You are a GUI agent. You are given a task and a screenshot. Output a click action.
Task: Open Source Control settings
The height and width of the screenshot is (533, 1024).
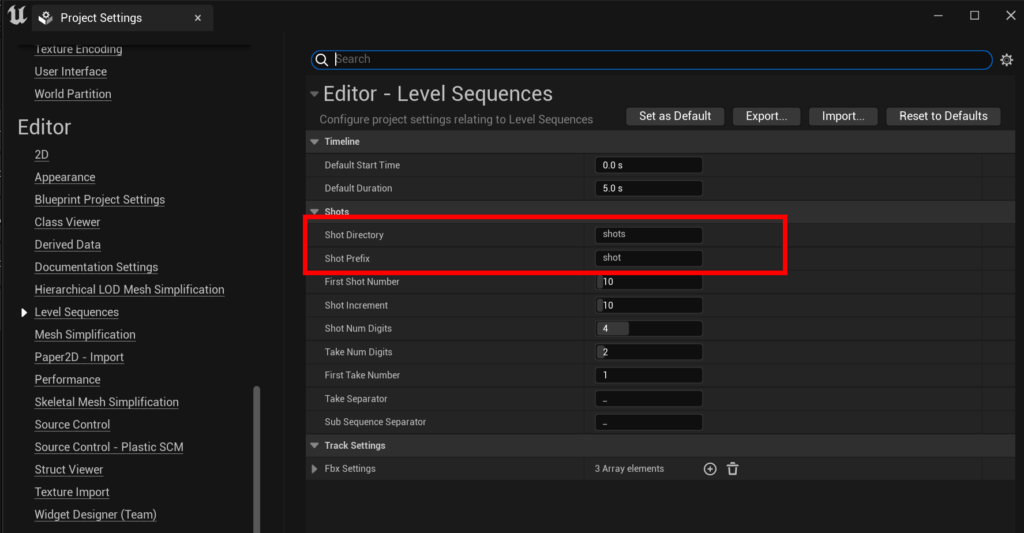(72, 425)
